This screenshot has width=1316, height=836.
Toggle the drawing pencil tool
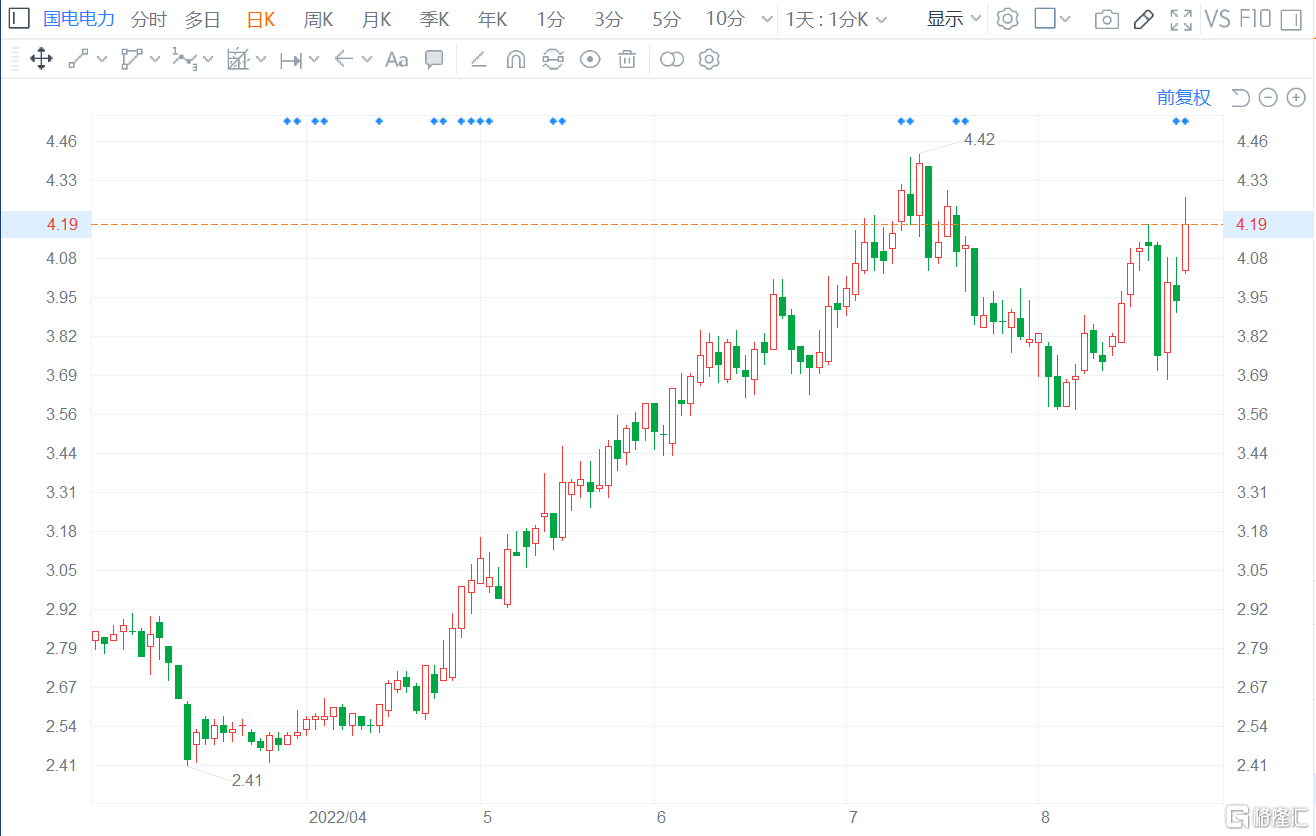tap(1144, 19)
